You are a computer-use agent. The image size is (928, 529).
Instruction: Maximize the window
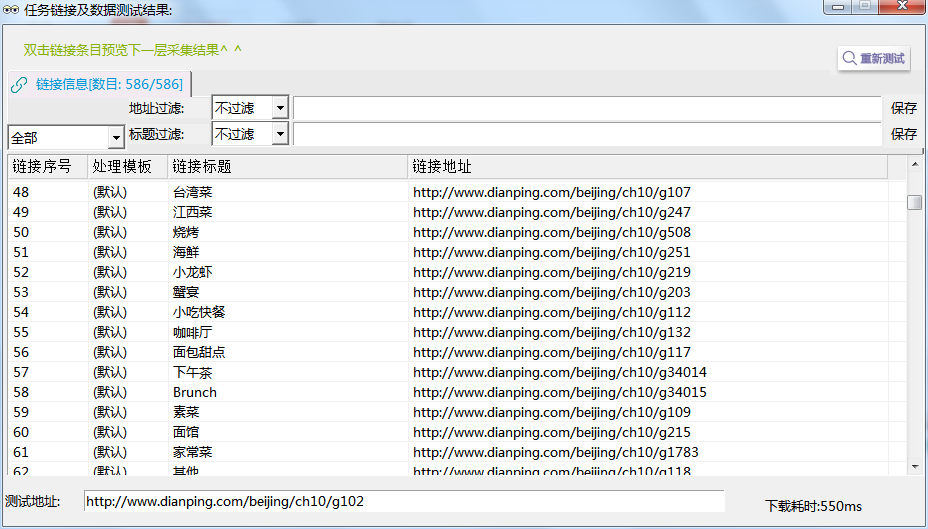tap(865, 7)
